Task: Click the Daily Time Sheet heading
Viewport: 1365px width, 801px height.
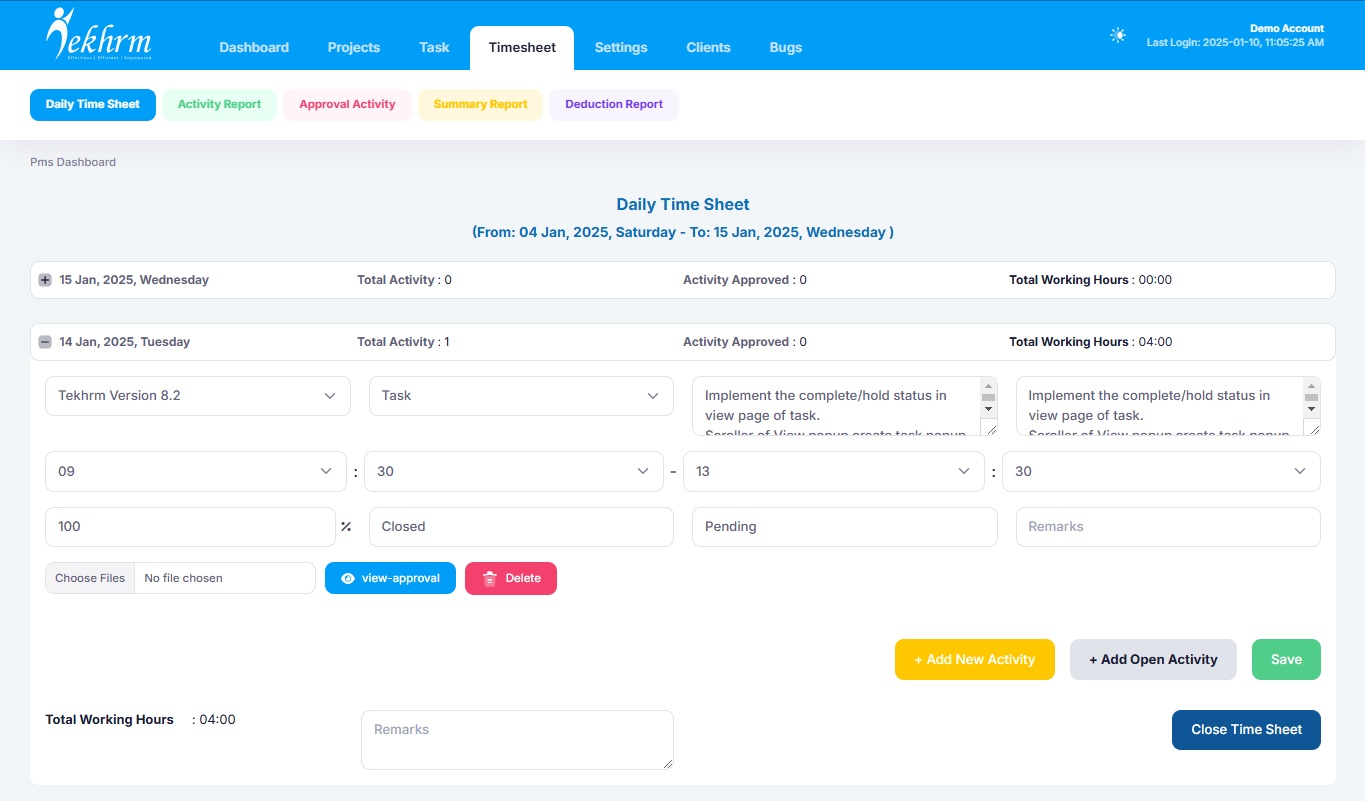Action: coord(683,204)
